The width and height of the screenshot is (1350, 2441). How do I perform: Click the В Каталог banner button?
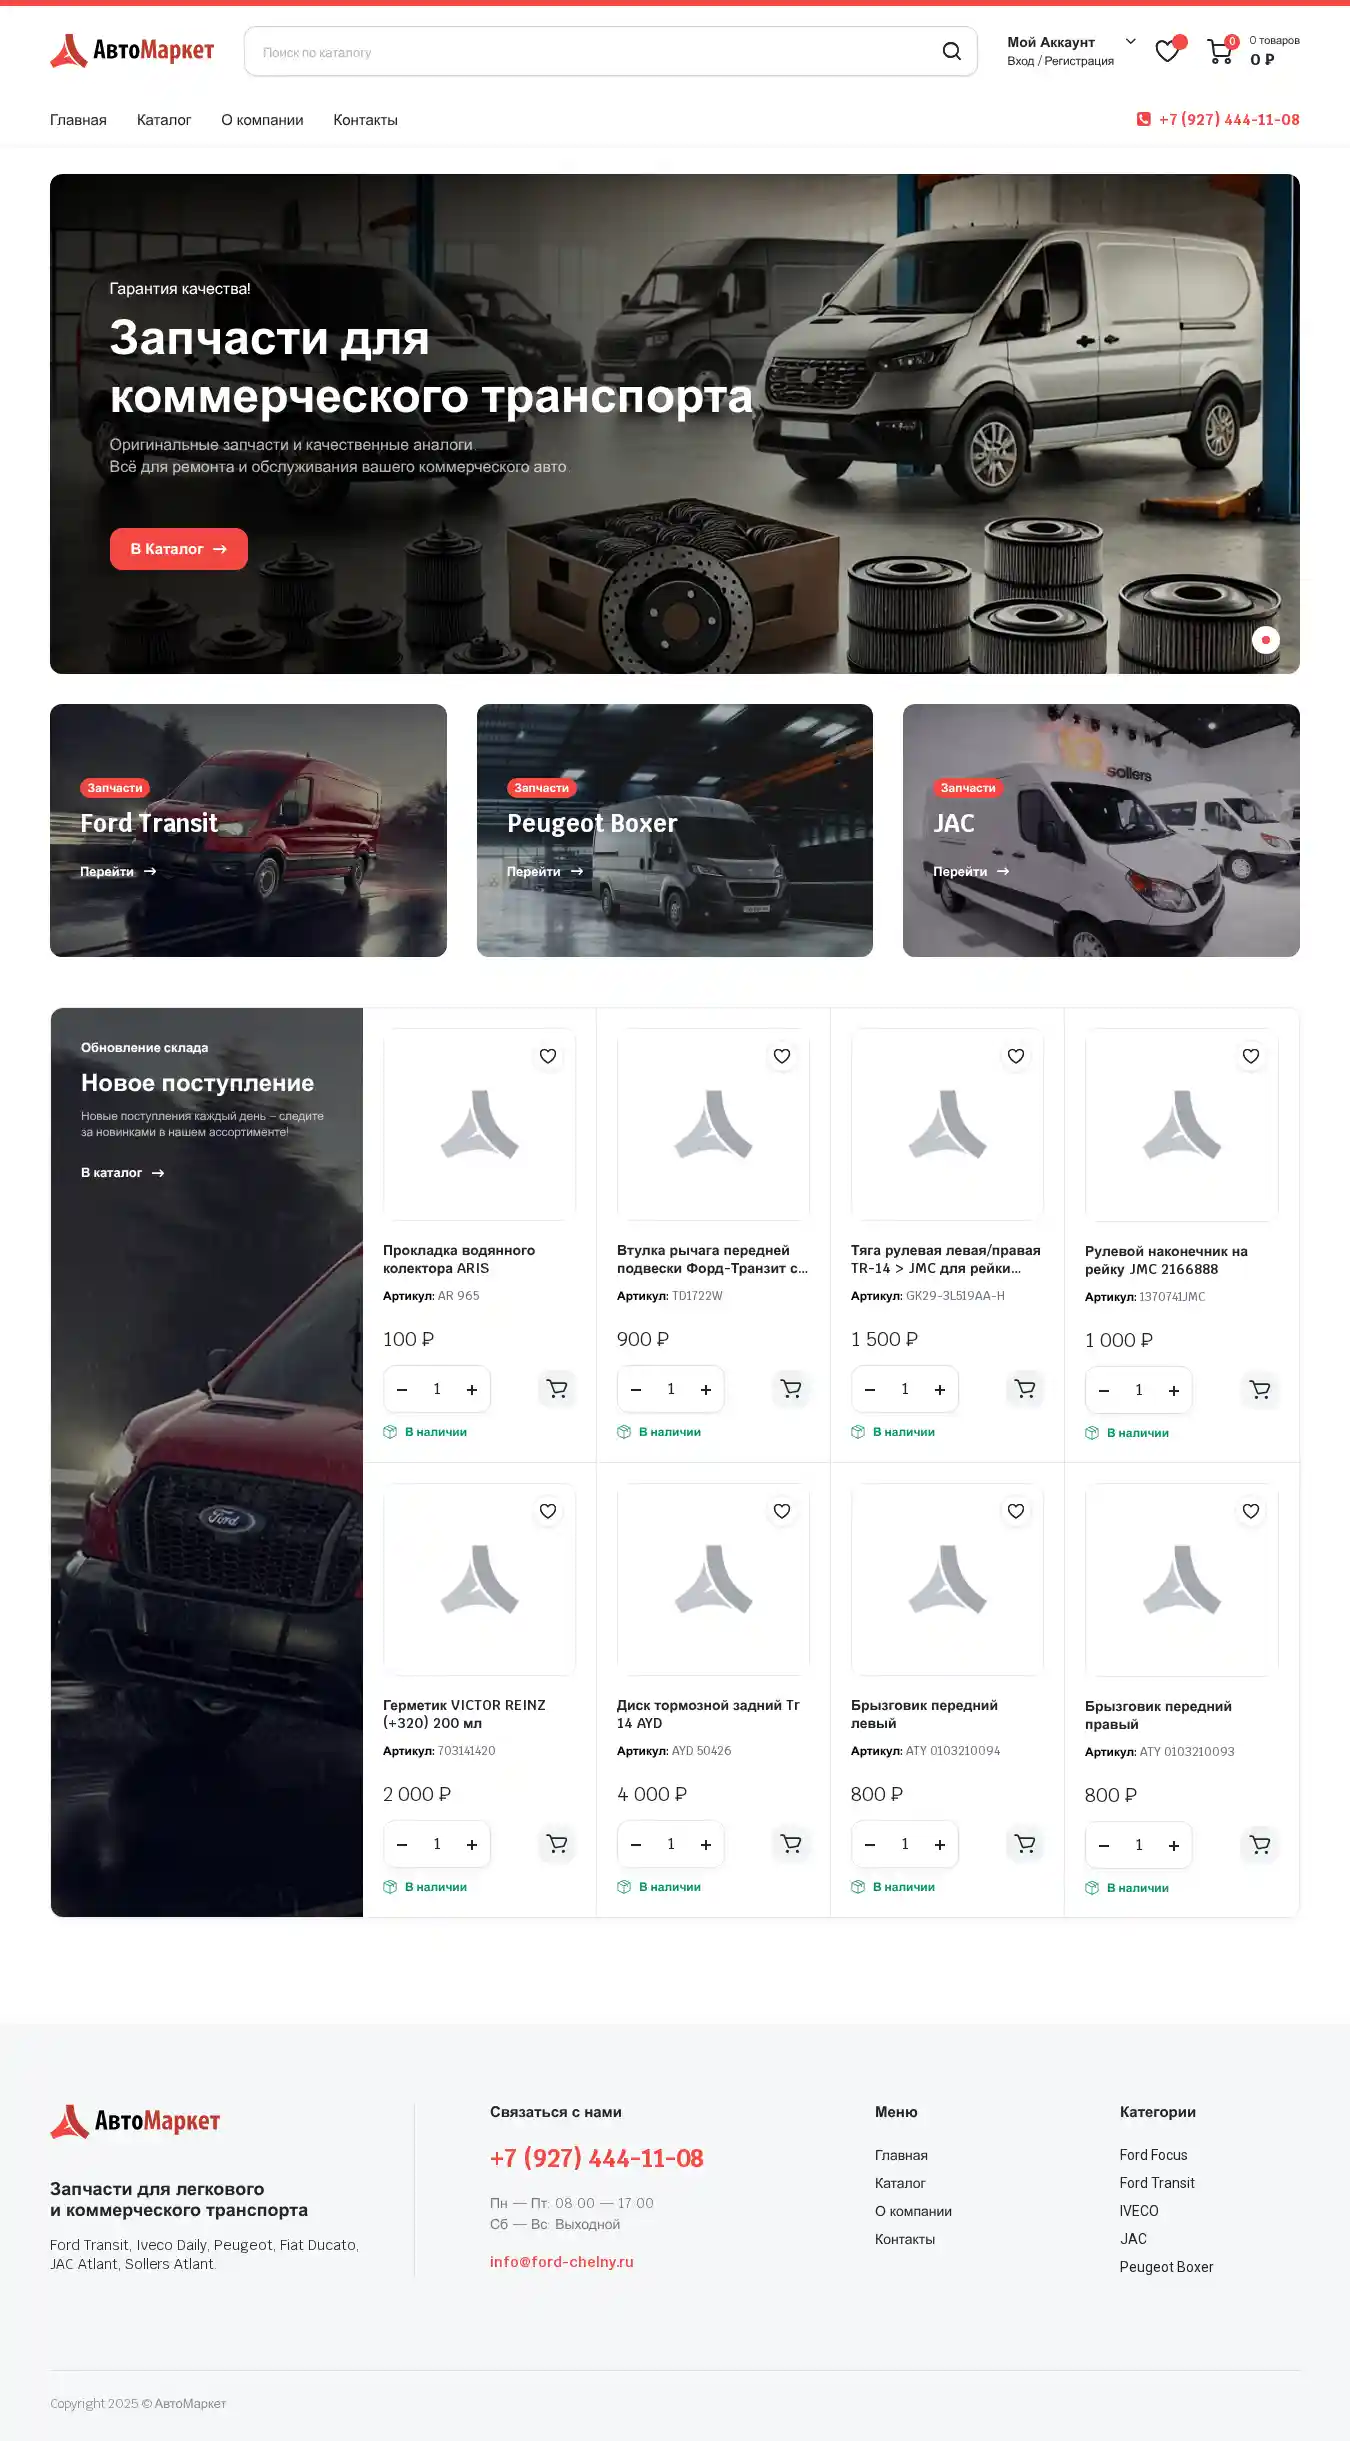coord(179,549)
